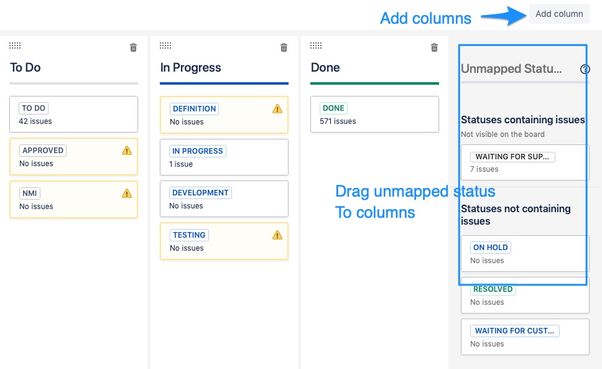
Task: Click the DONE status card with 571 issues
Action: 375,114
